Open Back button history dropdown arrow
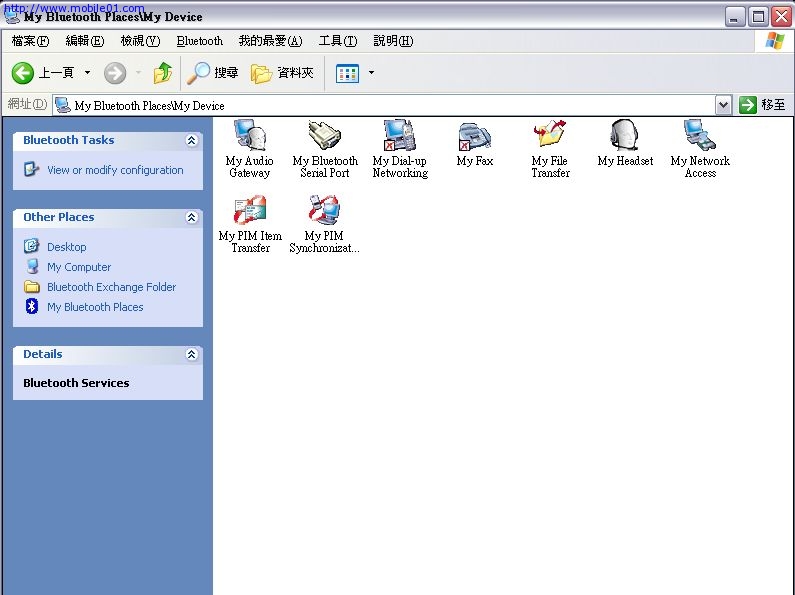The height and width of the screenshot is (595, 795). pos(87,73)
